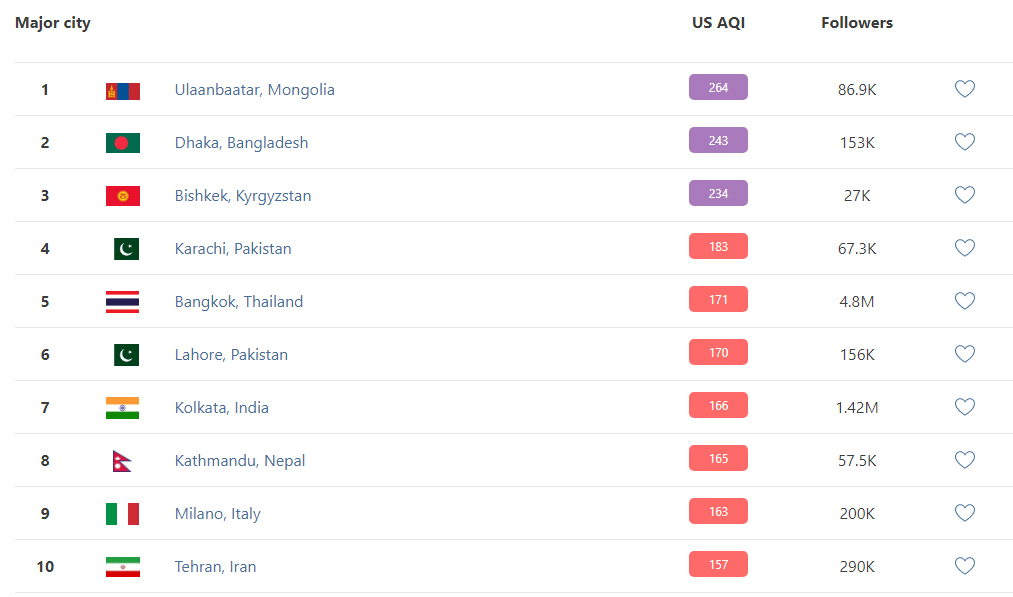Click the India flag icon

click(123, 408)
